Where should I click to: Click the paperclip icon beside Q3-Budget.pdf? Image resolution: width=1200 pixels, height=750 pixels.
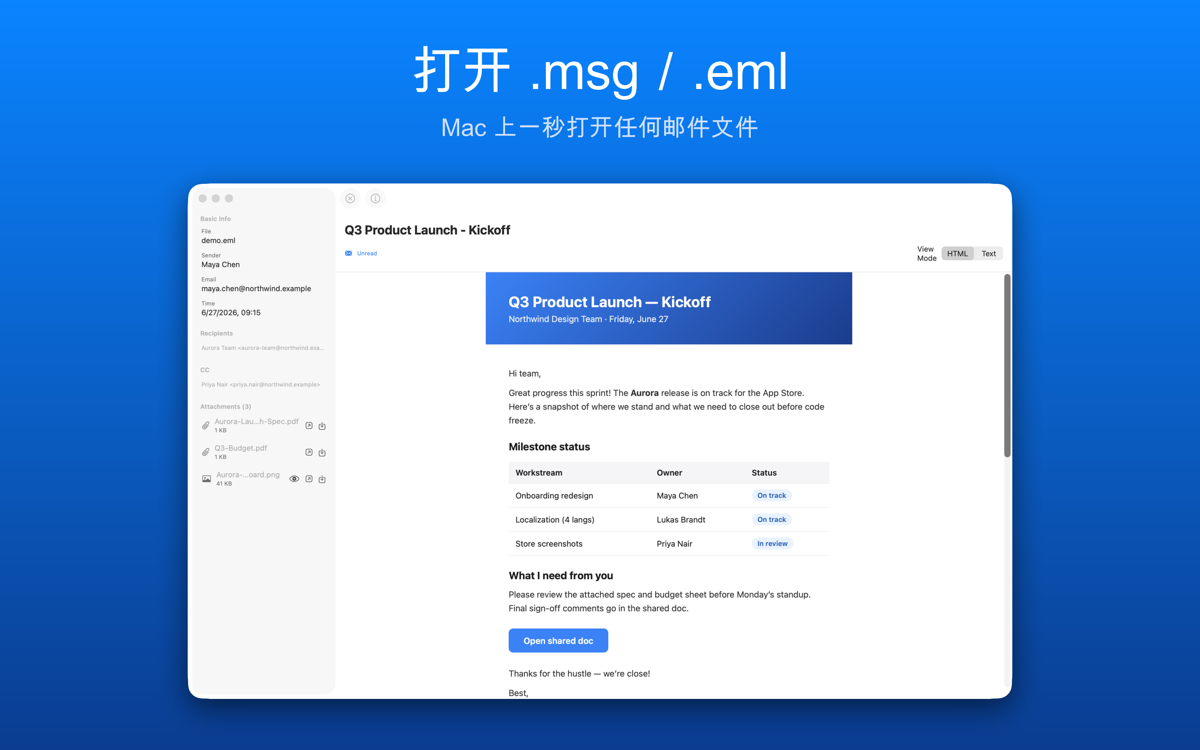click(x=206, y=452)
